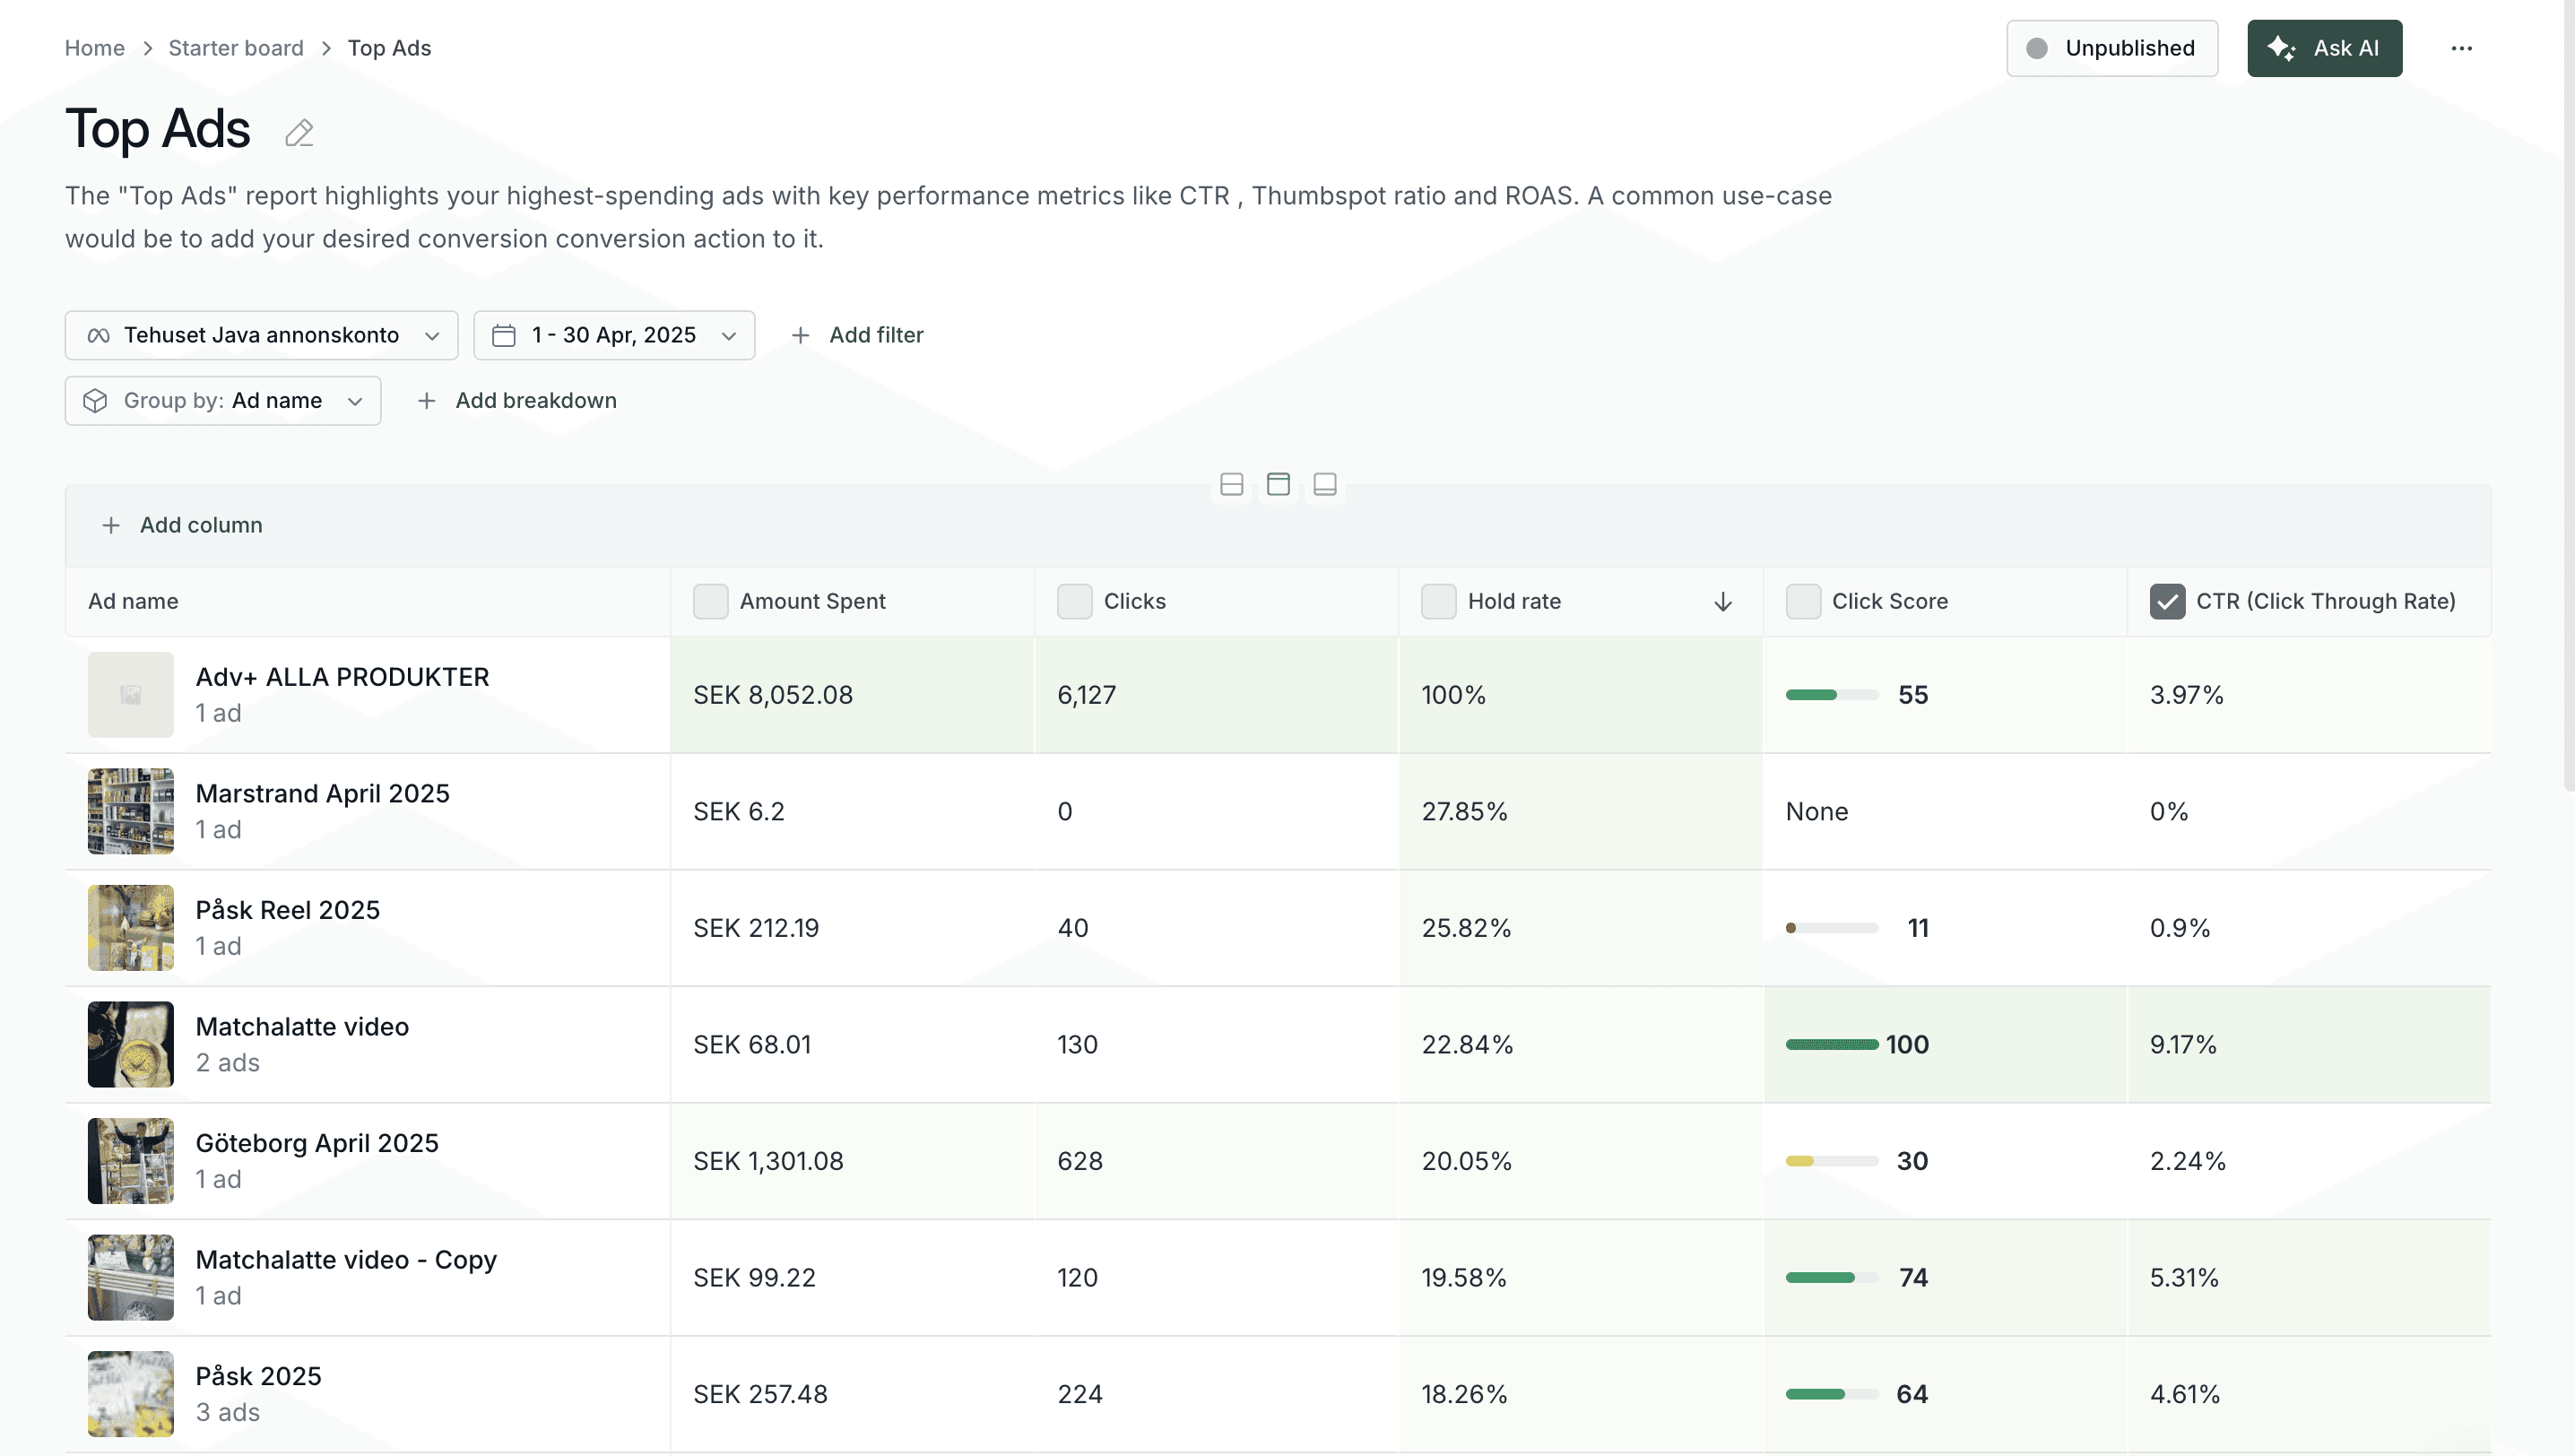Select the middle table layout icon
Image resolution: width=2575 pixels, height=1456 pixels.
pos(1277,485)
